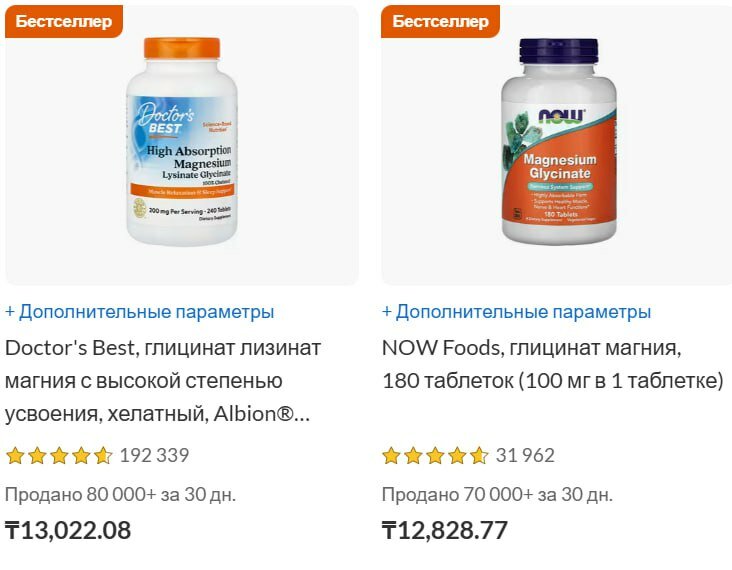Click plus sign before NOW Foods параметры

387,312
